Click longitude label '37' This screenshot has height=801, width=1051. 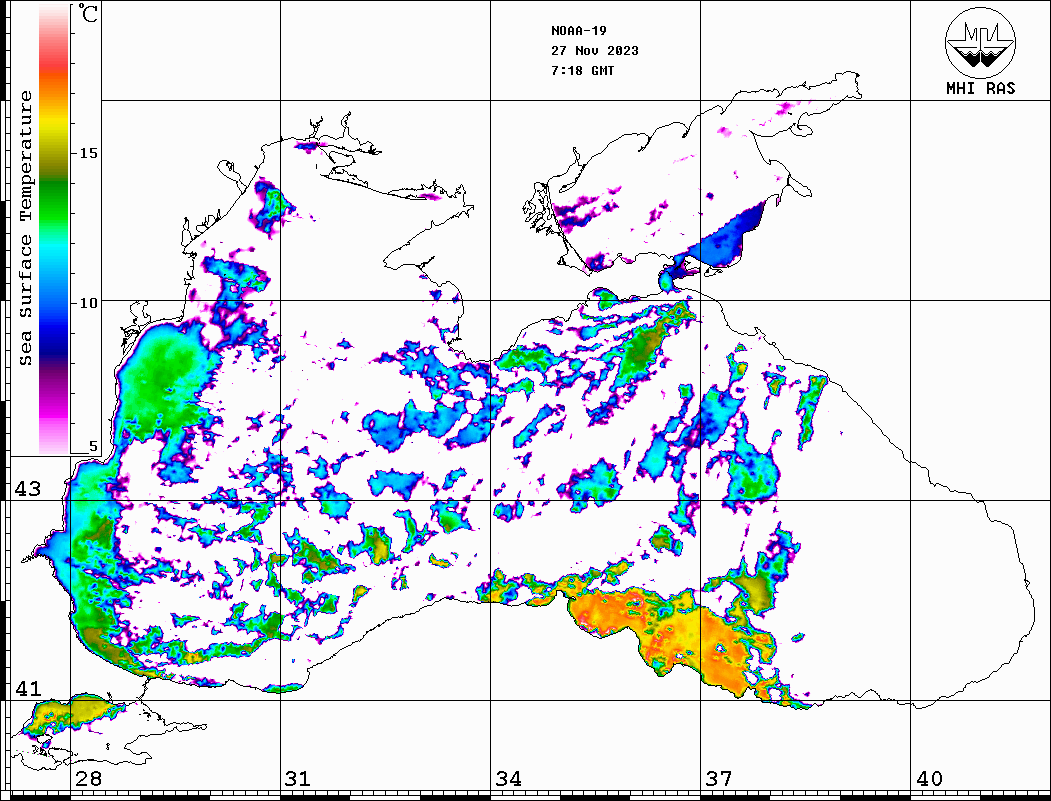click(x=719, y=779)
